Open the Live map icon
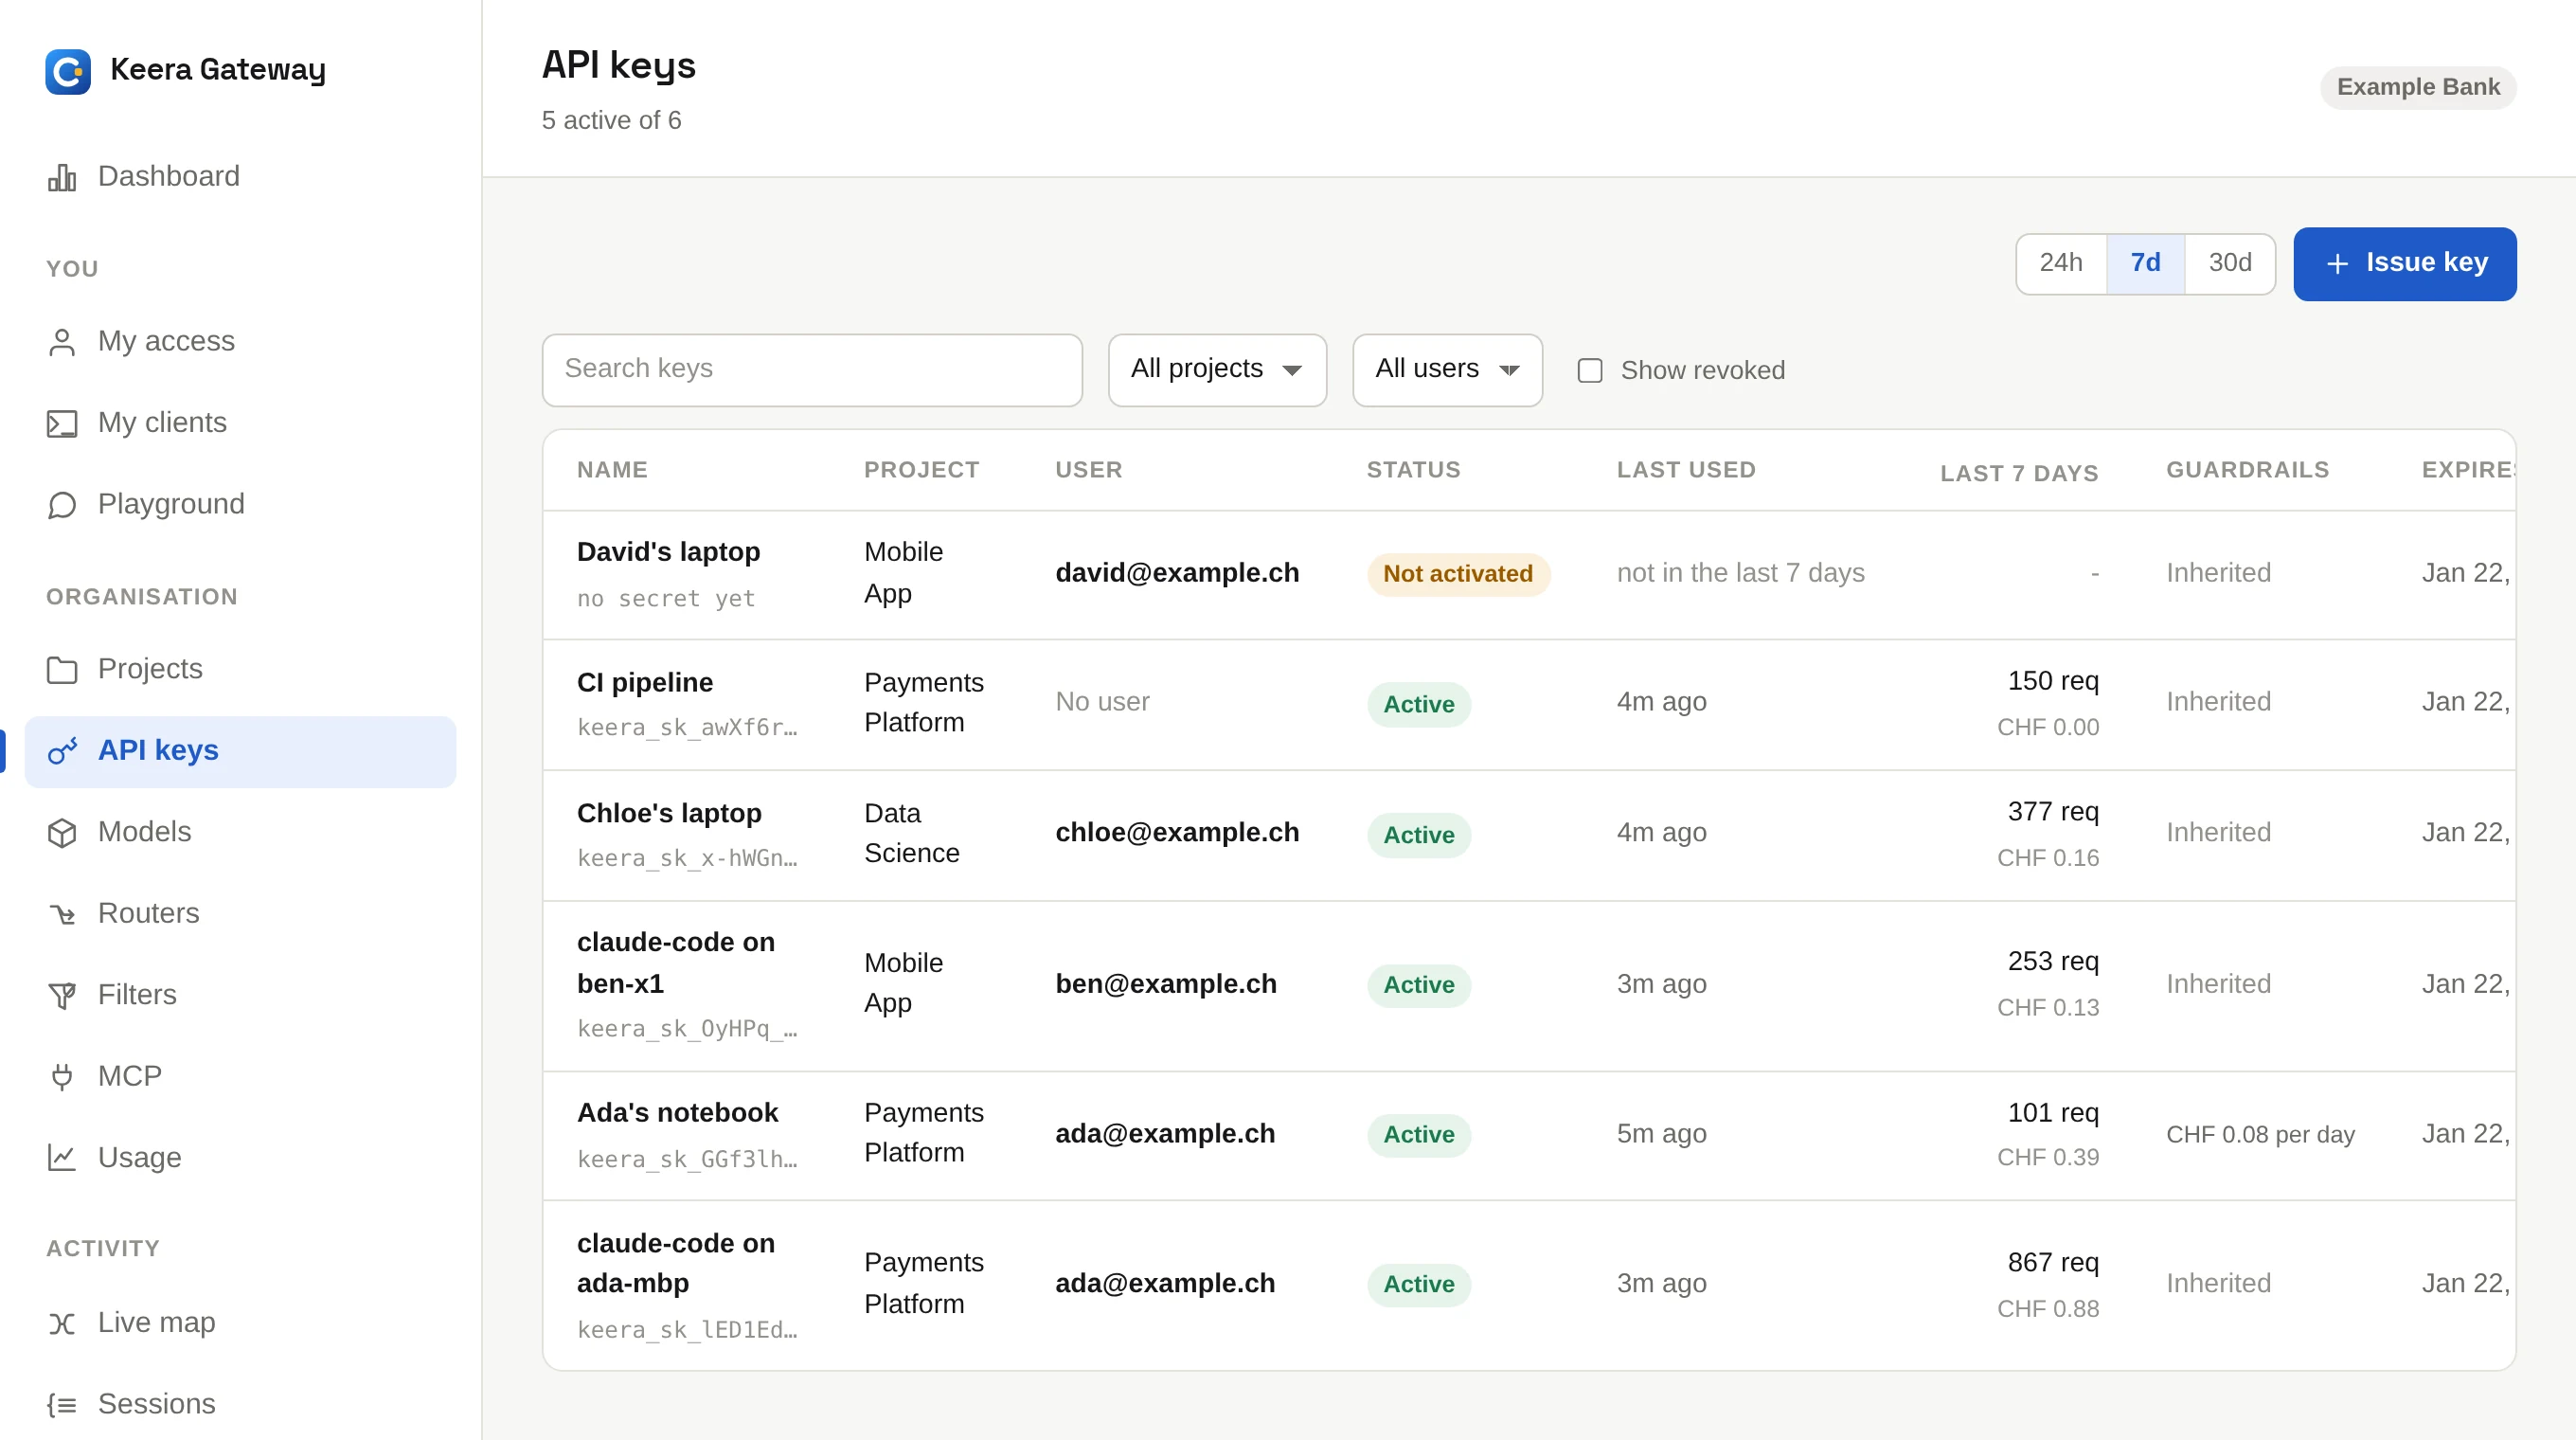The height and width of the screenshot is (1440, 2576). tap(62, 1323)
